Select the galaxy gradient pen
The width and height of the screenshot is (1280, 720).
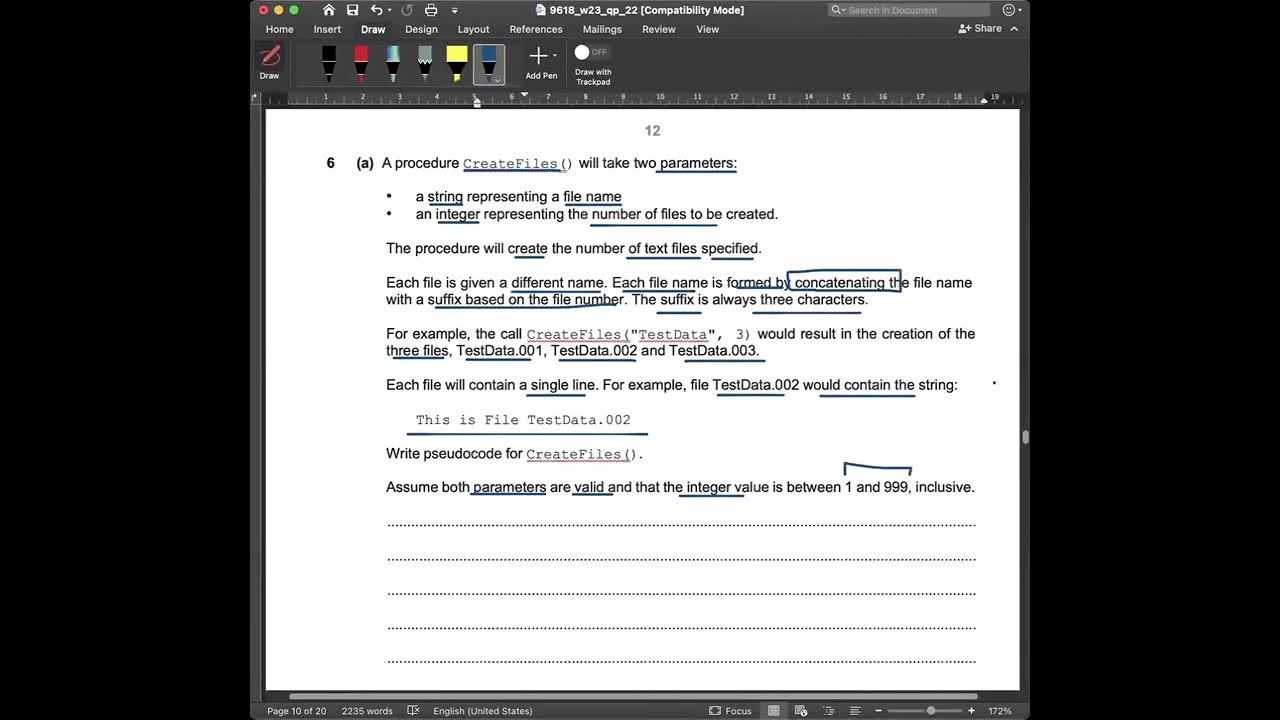393,64
